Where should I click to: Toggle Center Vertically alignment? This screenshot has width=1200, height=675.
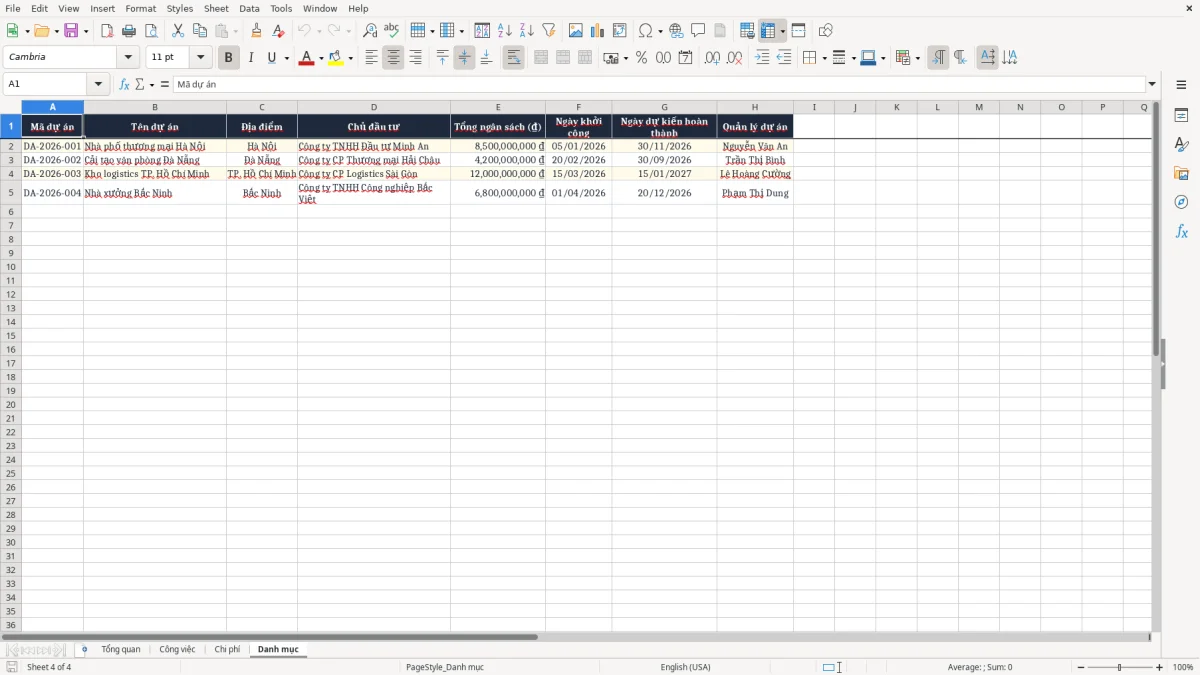click(465, 58)
